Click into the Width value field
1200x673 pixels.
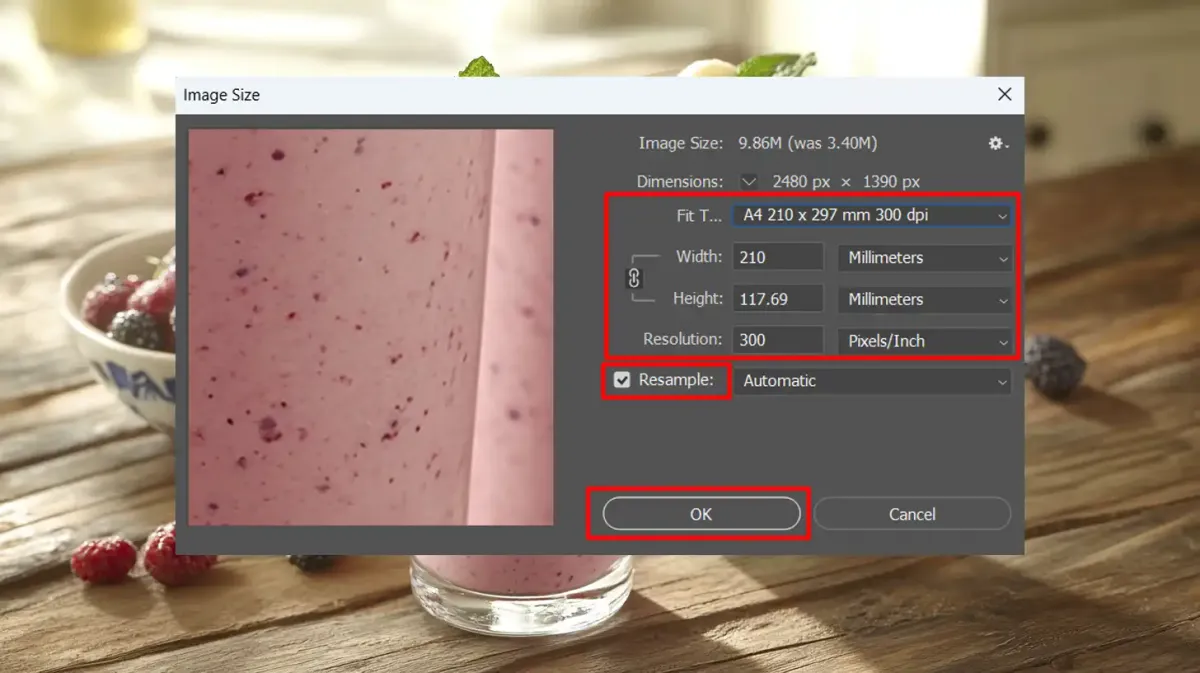[778, 257]
